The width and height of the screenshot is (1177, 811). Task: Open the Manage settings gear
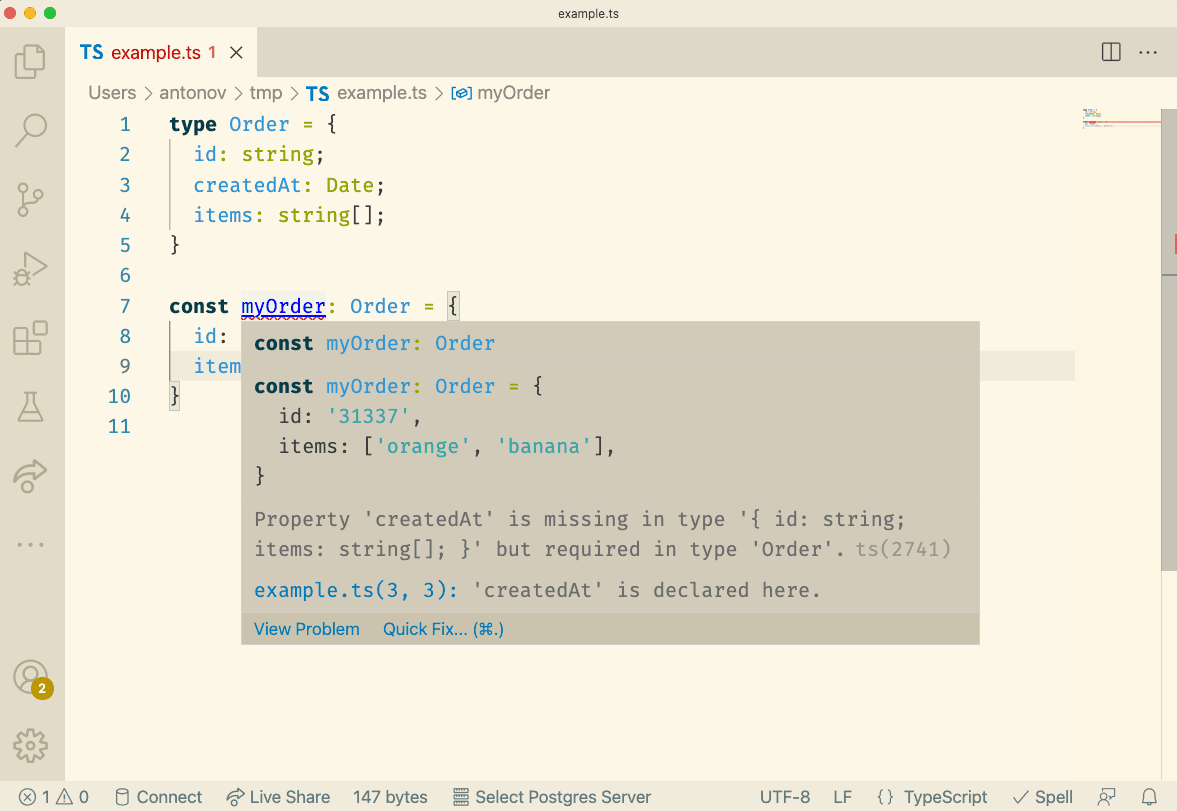coord(31,746)
